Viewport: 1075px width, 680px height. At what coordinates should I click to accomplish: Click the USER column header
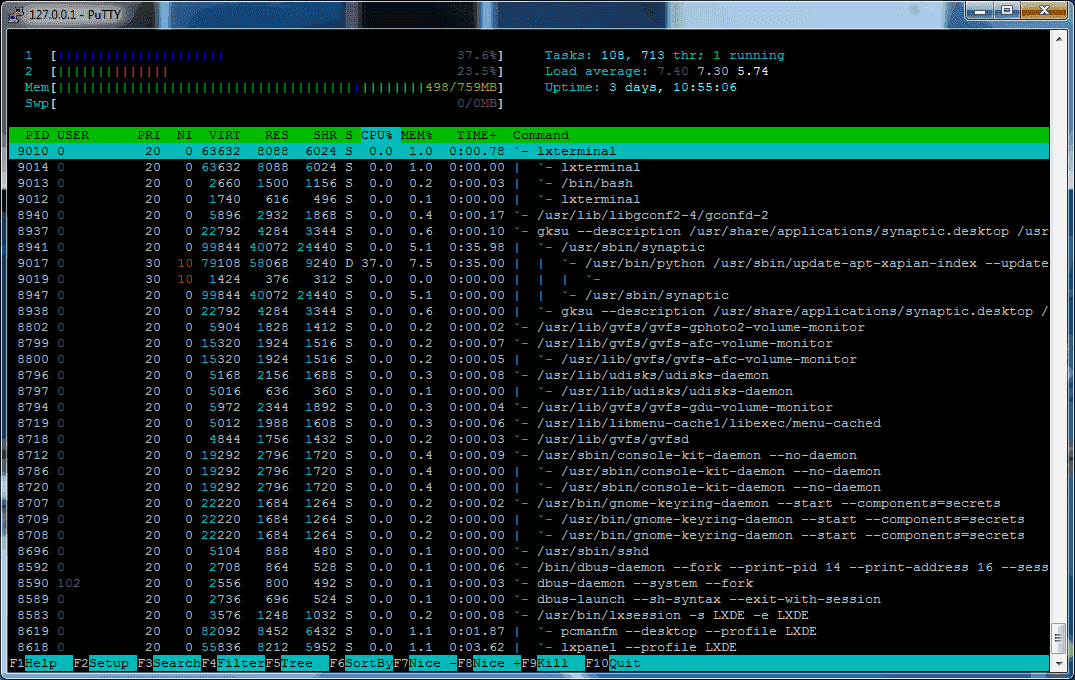73,135
